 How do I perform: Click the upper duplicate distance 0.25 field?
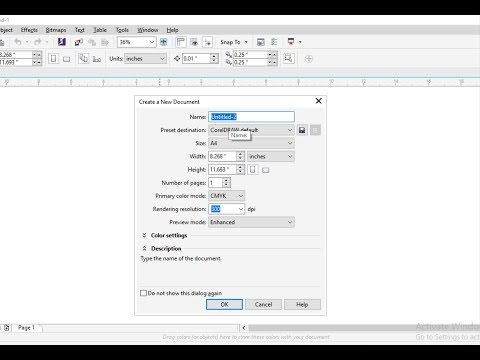point(250,54)
